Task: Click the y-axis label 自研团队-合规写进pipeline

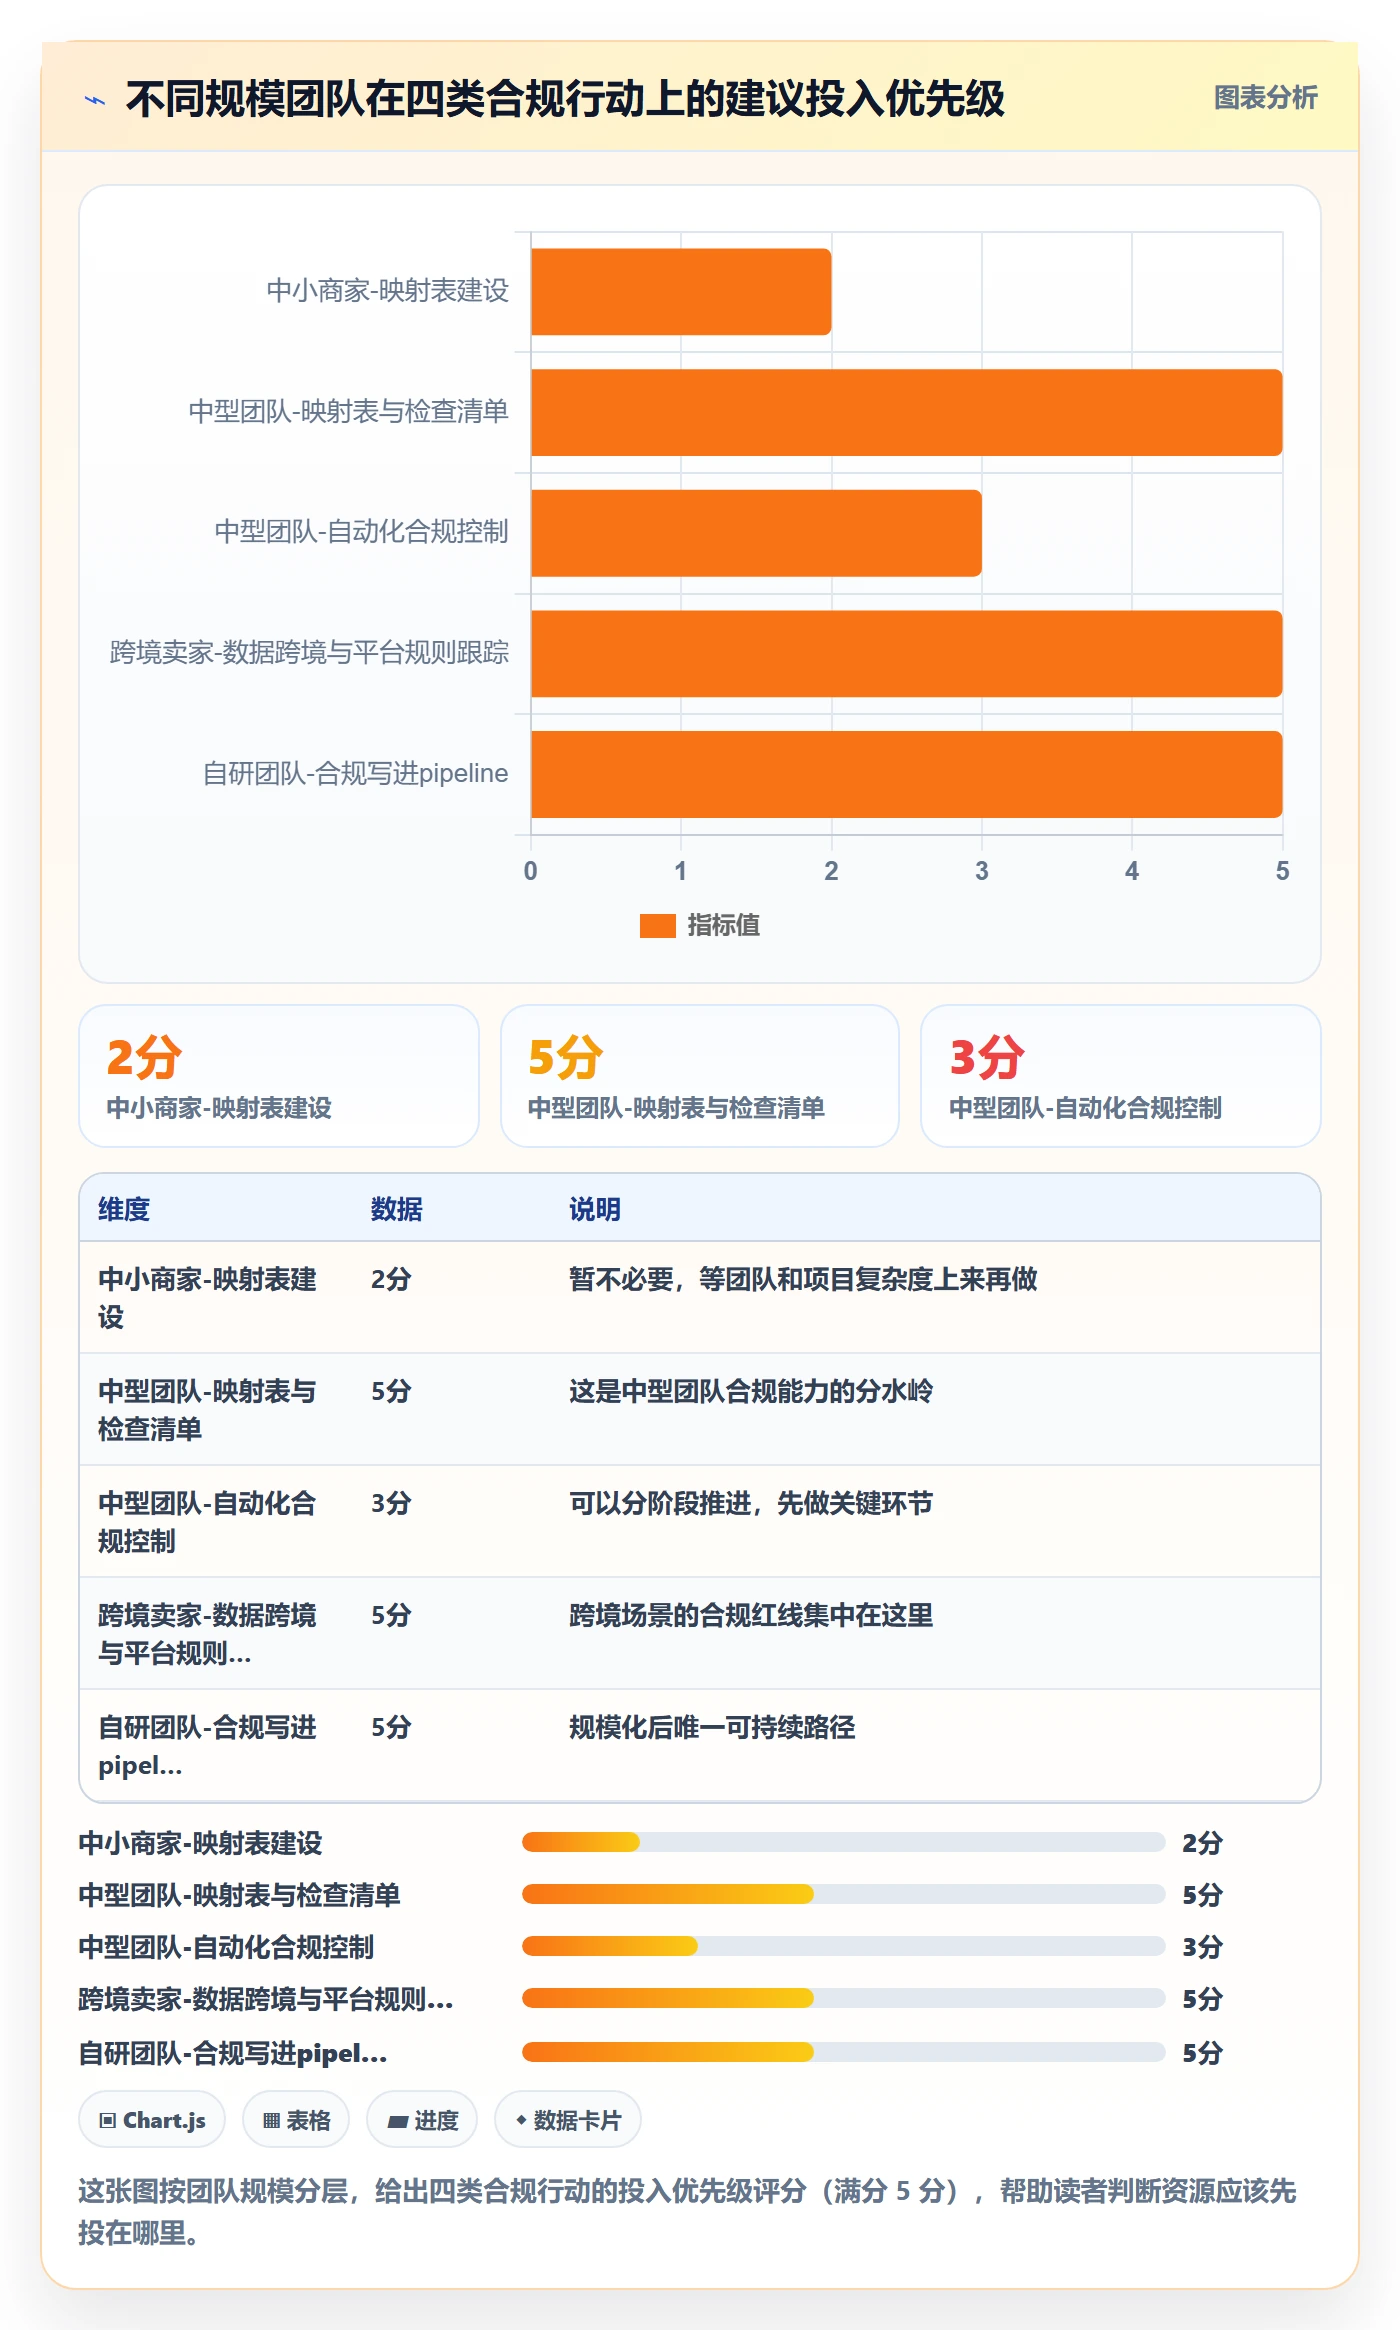Action: pyautogui.click(x=355, y=774)
